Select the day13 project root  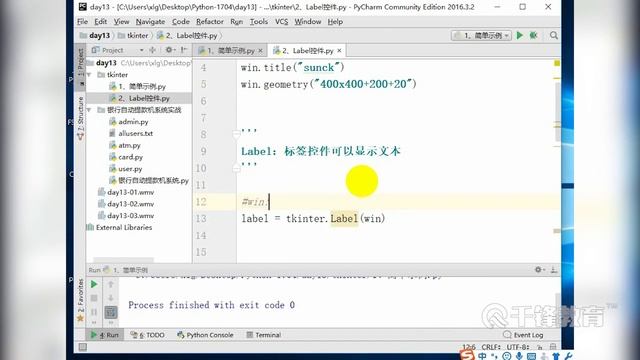tap(106, 63)
